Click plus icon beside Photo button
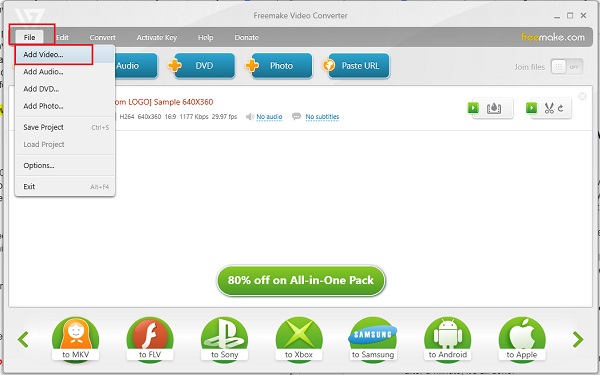The width and height of the screenshot is (600, 375). [x=252, y=65]
